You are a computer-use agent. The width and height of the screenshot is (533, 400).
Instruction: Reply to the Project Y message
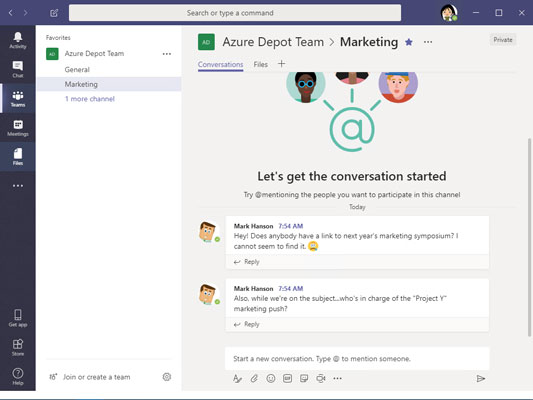coord(247,324)
